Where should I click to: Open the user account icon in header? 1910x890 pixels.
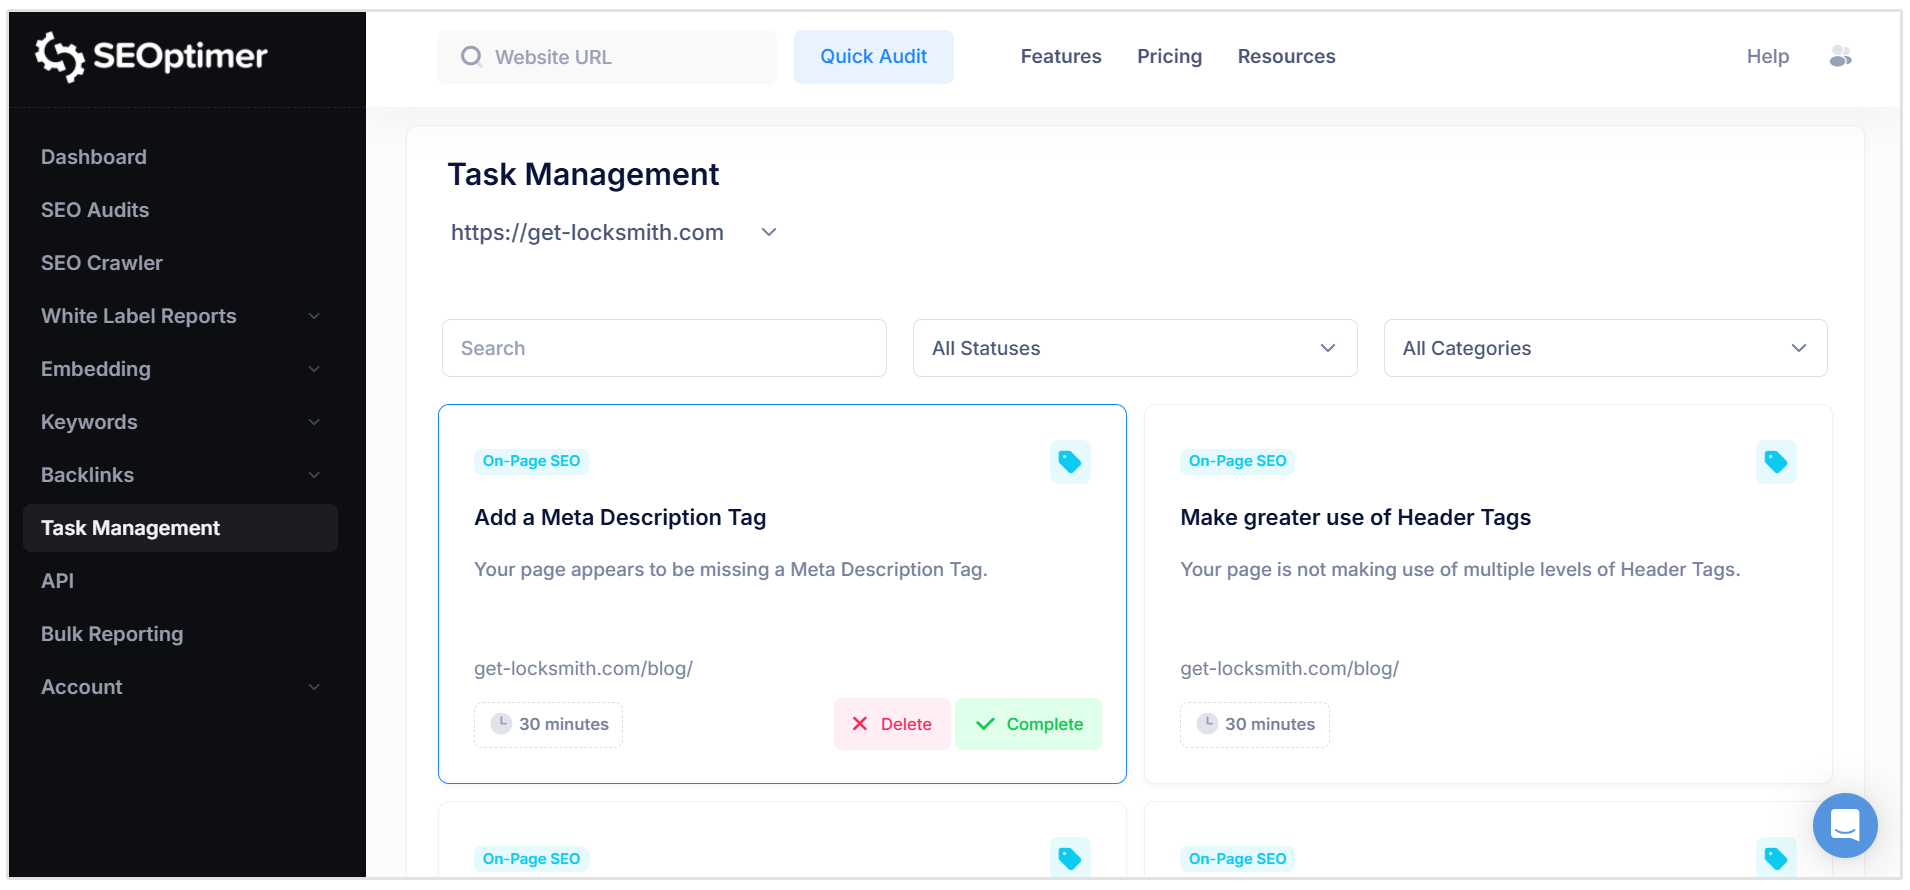1840,57
